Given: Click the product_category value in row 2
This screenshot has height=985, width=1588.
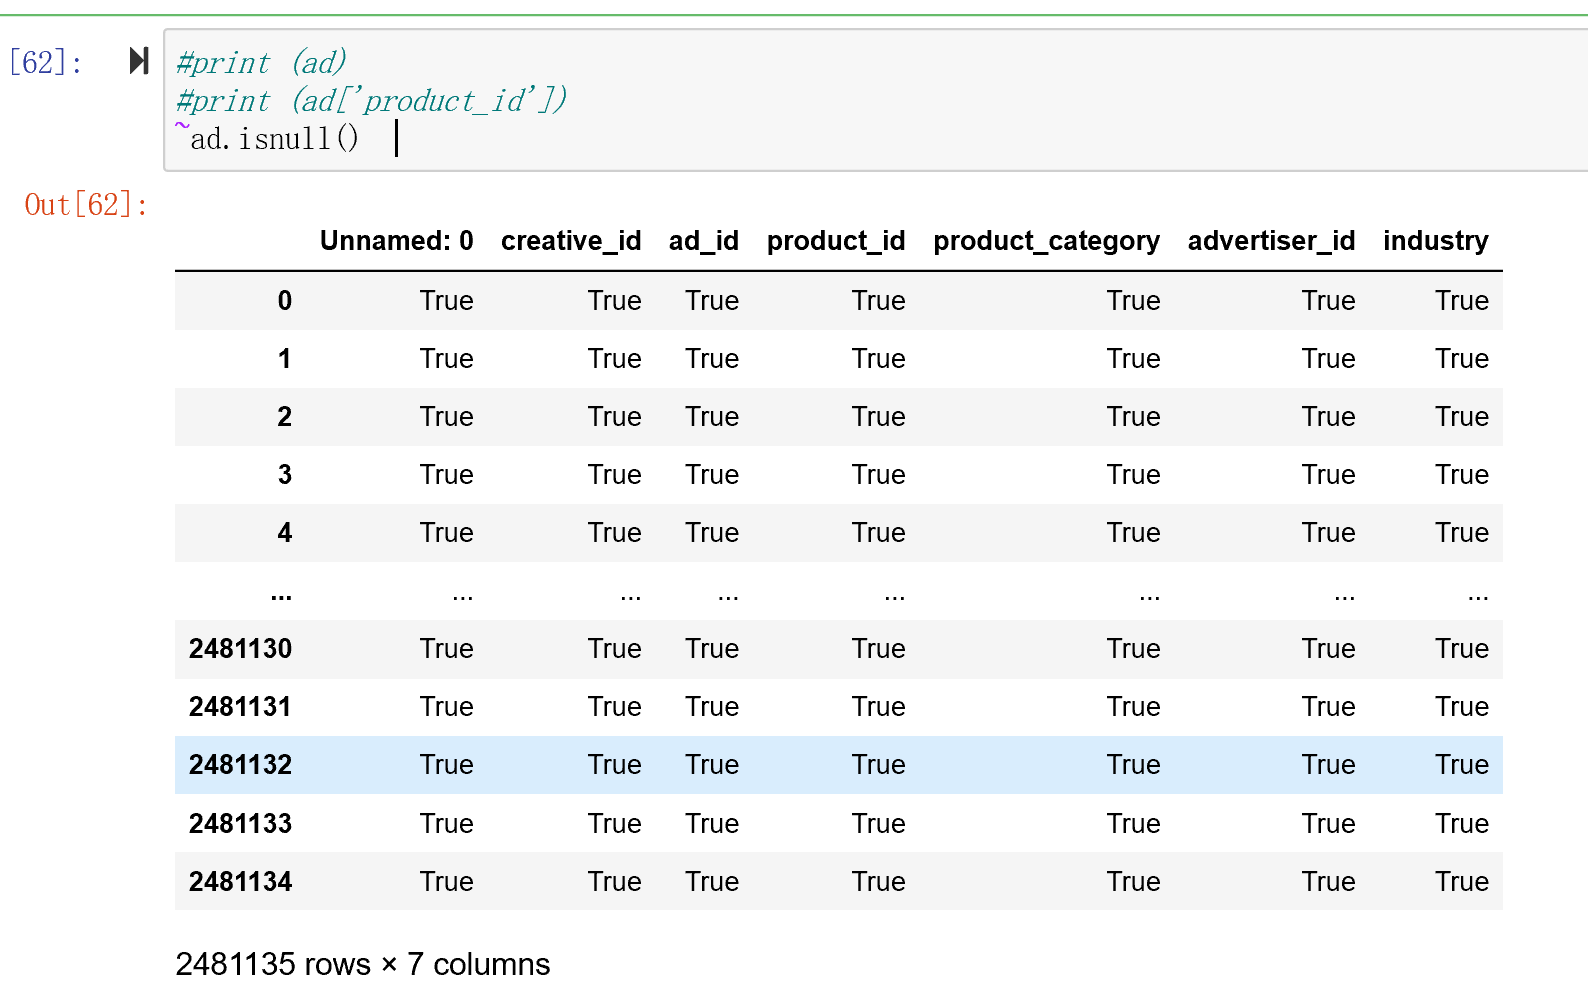Looking at the screenshot, I should pyautogui.click(x=1133, y=417).
